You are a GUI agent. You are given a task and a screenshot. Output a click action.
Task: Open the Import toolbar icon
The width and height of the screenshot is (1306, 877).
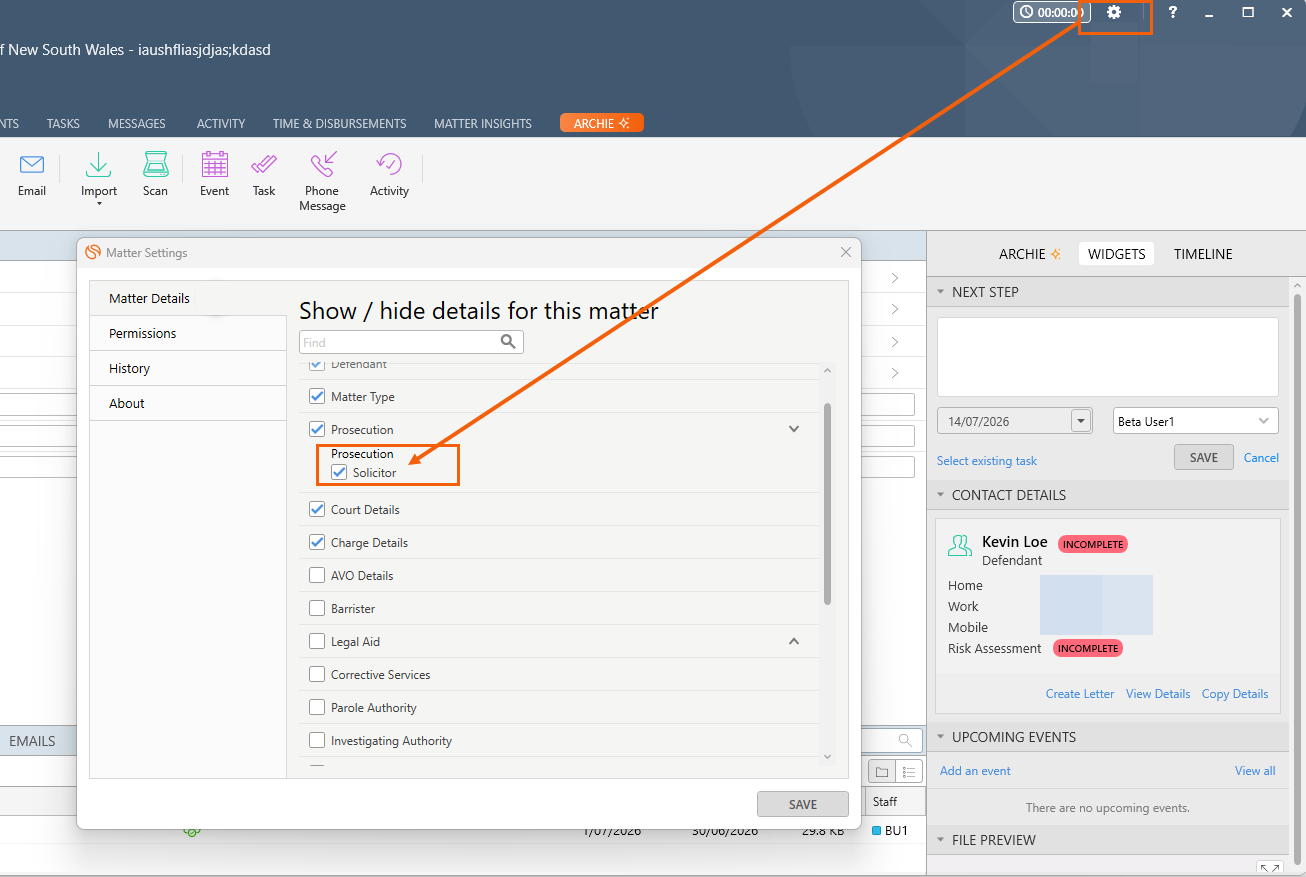tap(99, 165)
